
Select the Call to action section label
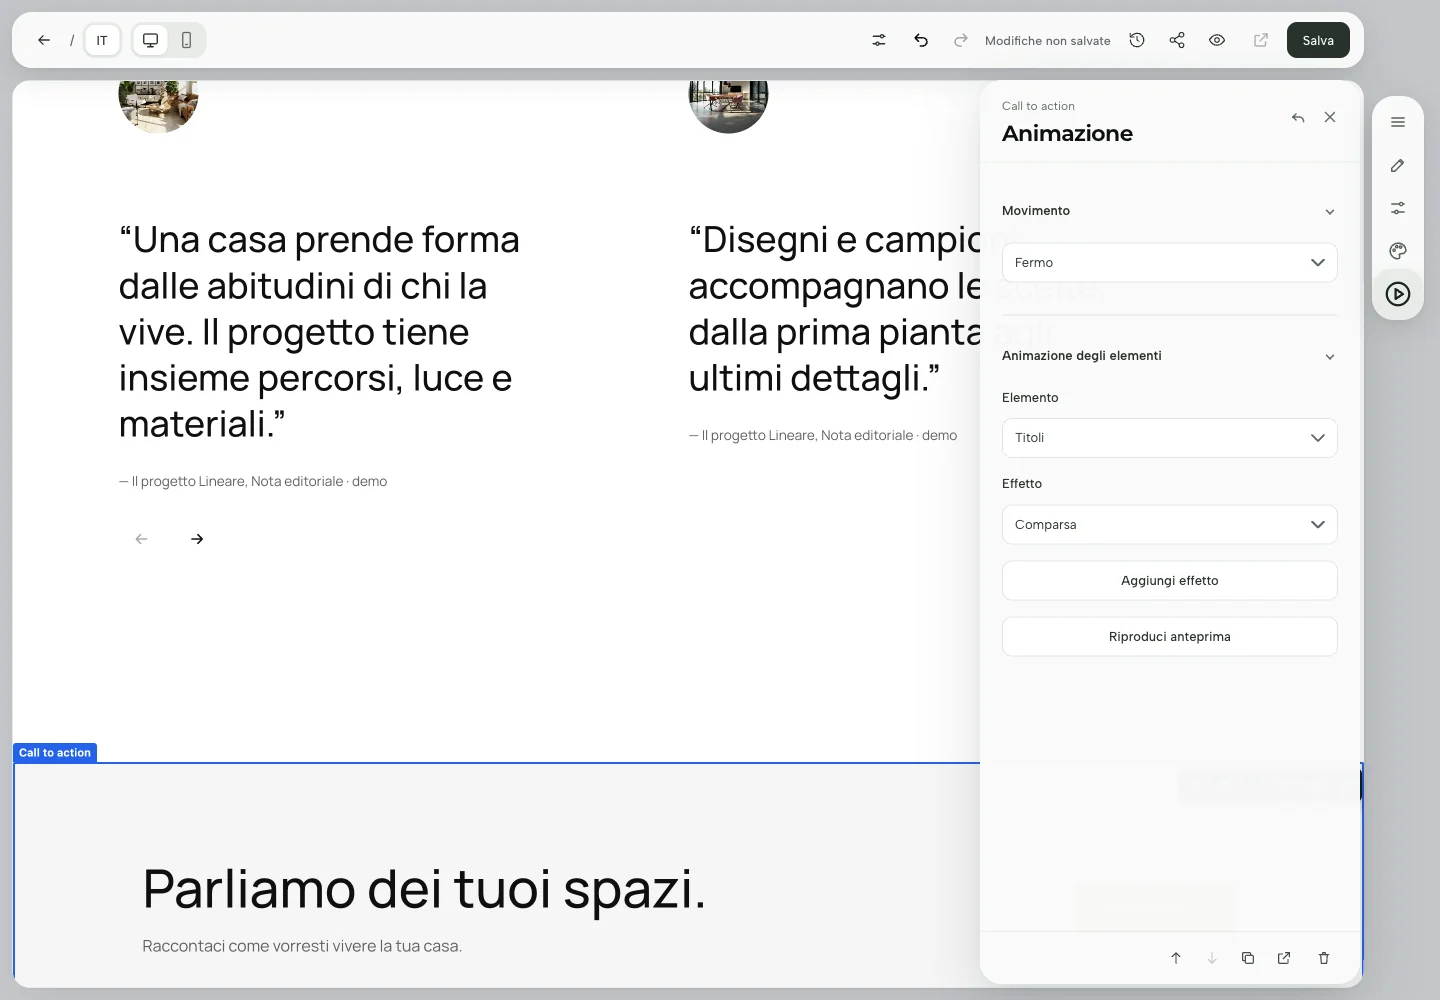tap(55, 753)
